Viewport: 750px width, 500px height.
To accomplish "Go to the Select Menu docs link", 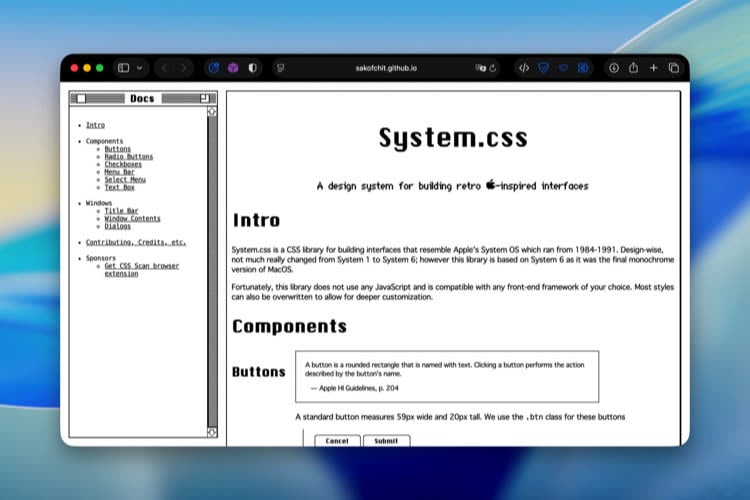I will 125,179.
